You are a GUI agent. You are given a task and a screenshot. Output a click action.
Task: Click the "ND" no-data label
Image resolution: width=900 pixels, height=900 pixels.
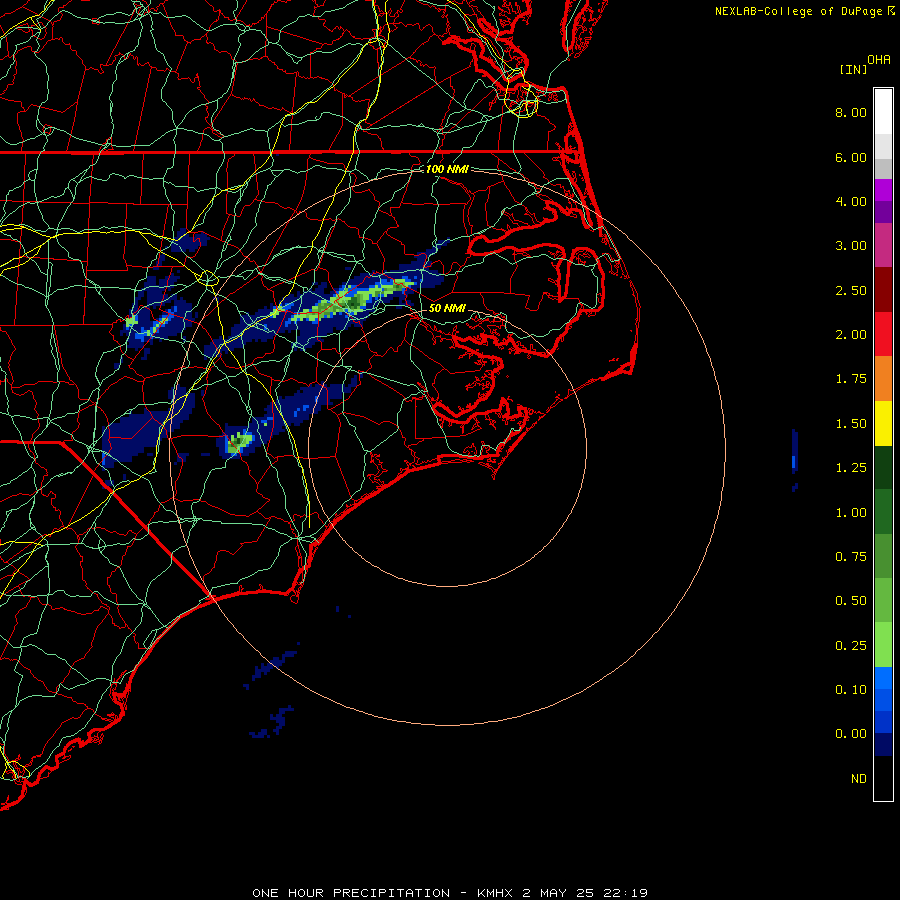[859, 779]
